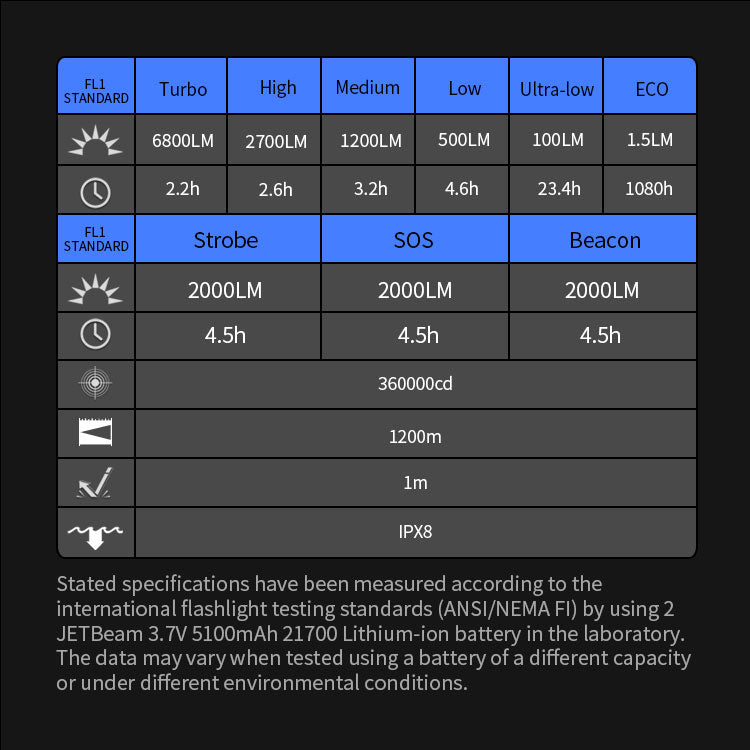Click the IPX8 rating value
Screen dimensions: 750x750
(415, 532)
